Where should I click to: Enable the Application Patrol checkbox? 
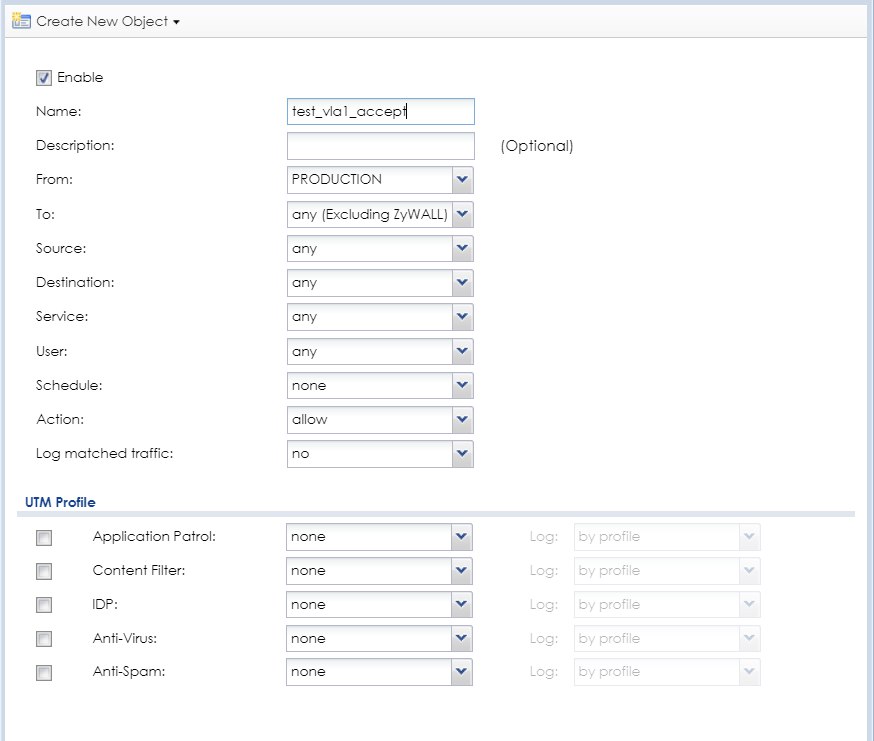pyautogui.click(x=44, y=537)
